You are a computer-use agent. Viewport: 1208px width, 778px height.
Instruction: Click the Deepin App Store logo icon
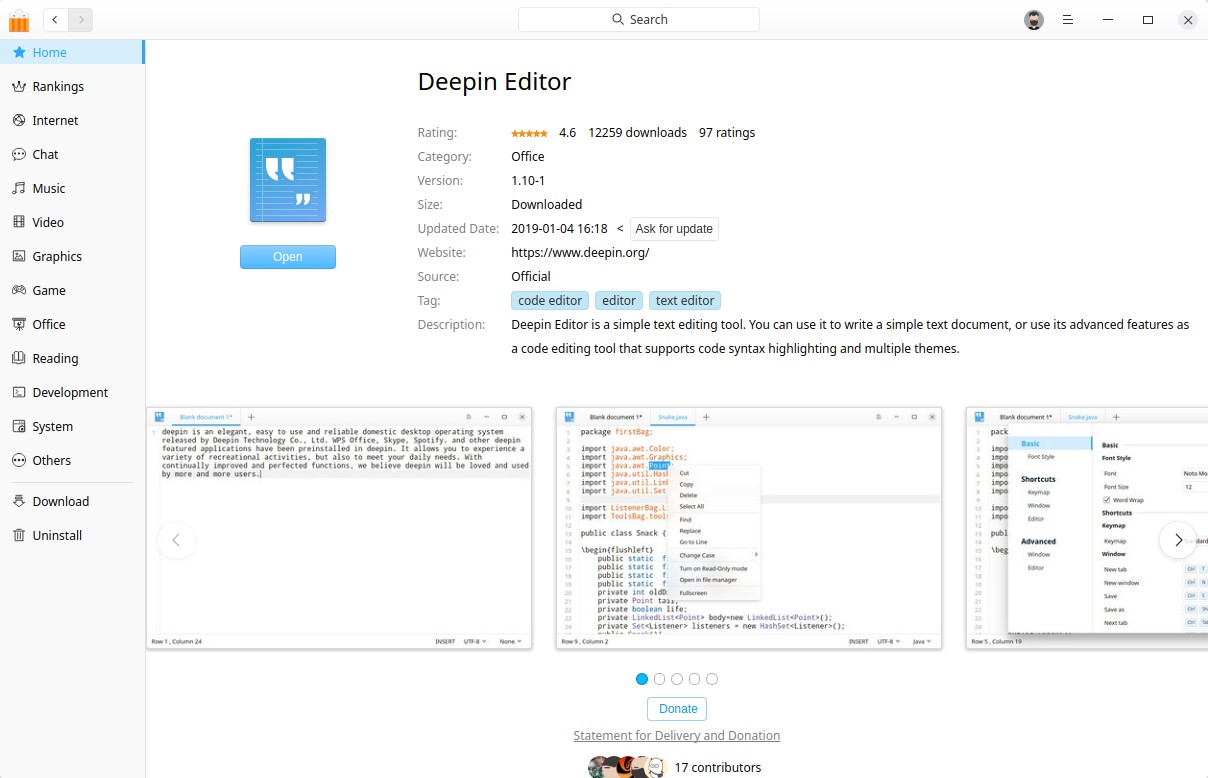pos(19,19)
